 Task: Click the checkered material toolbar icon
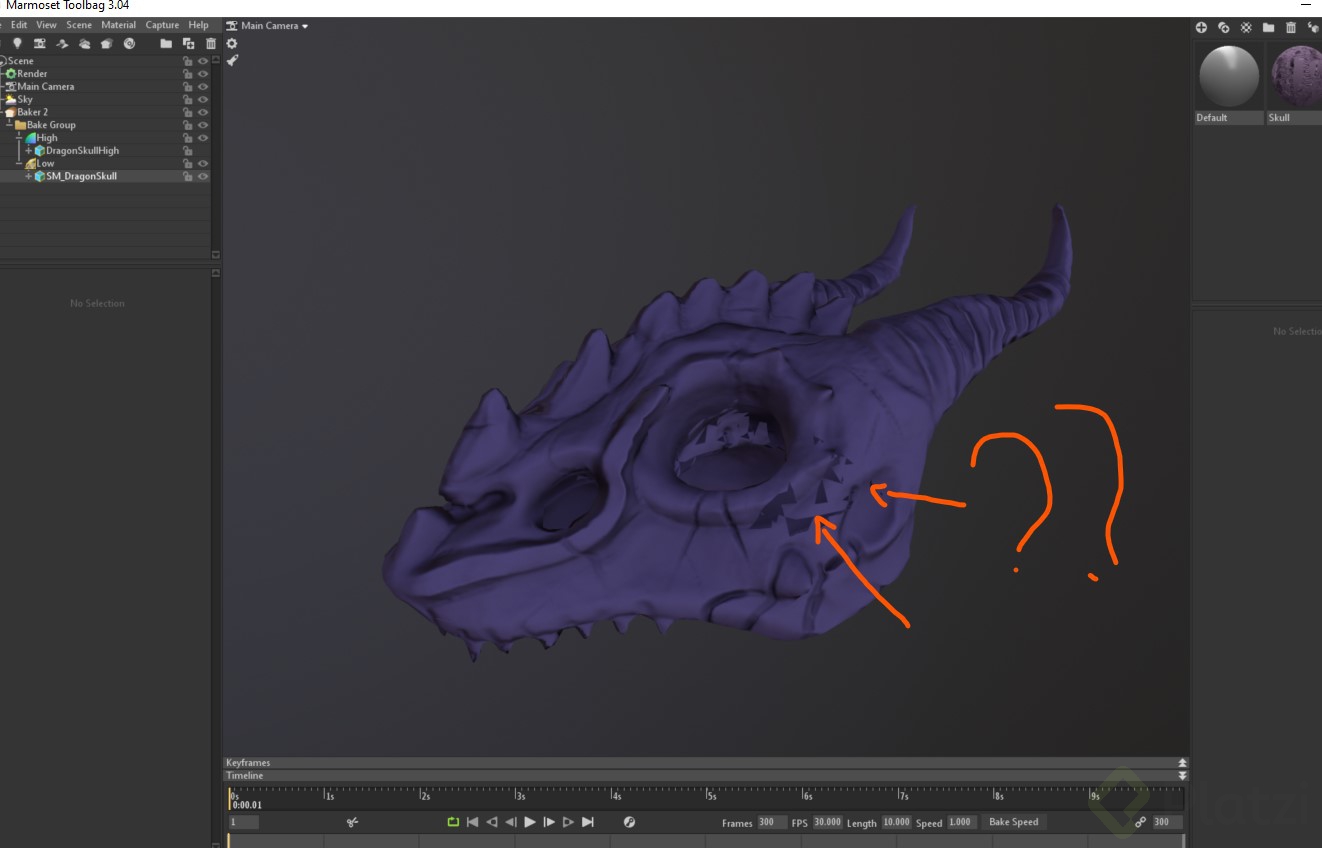1246,27
